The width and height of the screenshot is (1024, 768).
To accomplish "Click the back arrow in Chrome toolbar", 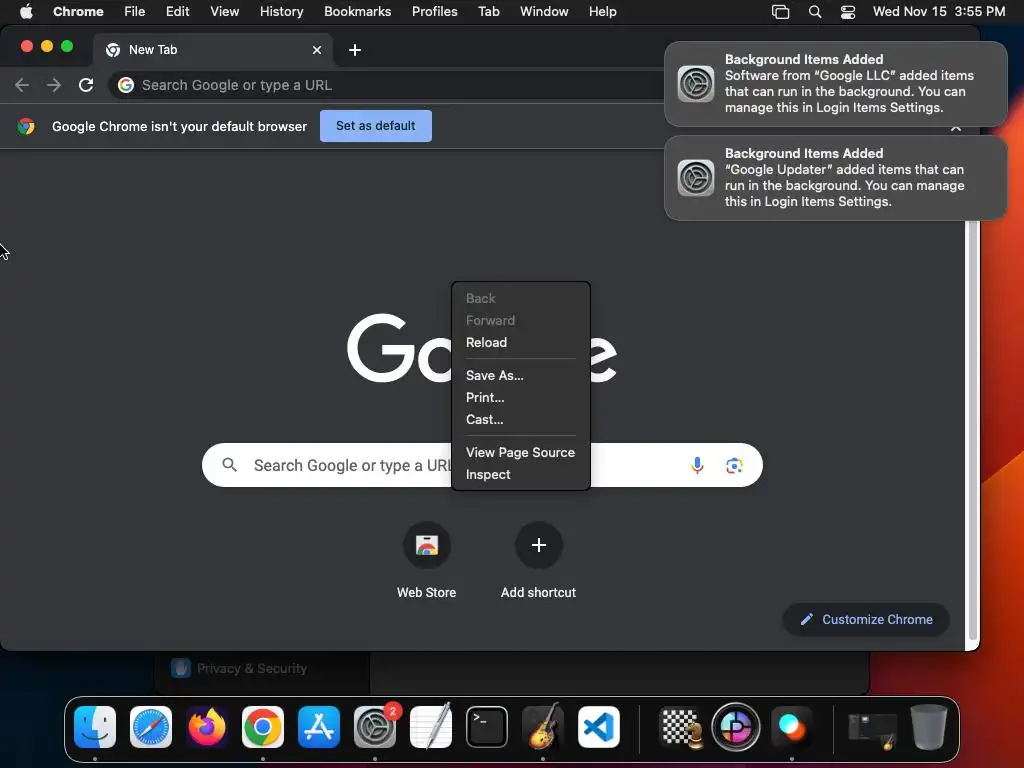I will click(x=22, y=85).
